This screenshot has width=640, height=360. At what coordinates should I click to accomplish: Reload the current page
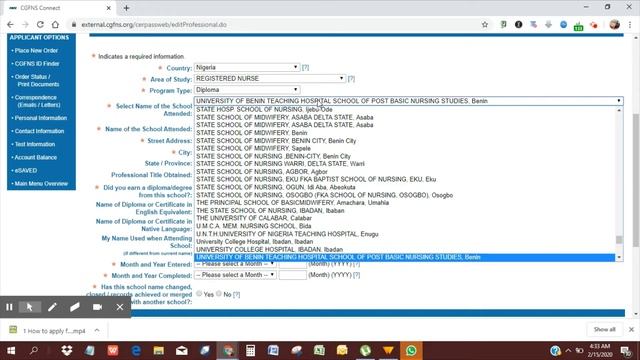pos(40,24)
